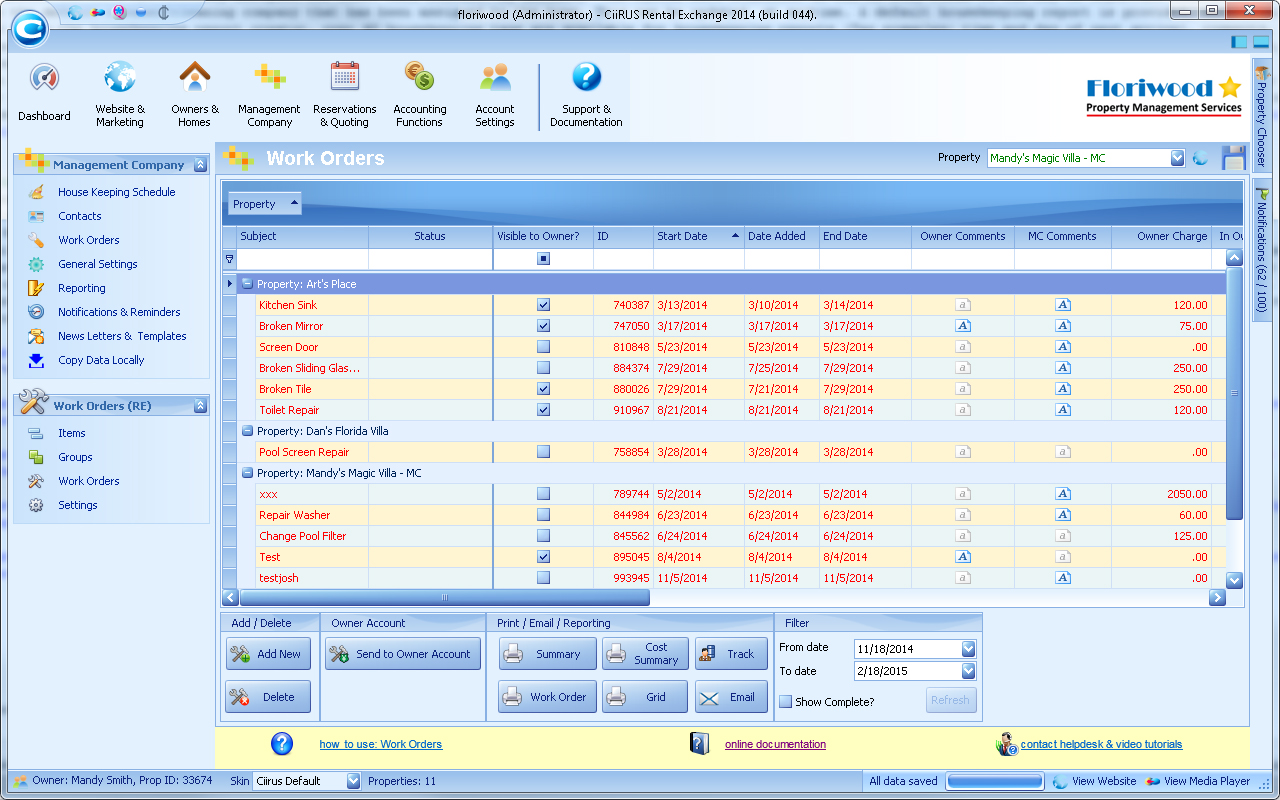Open Items under Work Orders (RE)
The height and width of the screenshot is (800, 1280).
(x=71, y=433)
